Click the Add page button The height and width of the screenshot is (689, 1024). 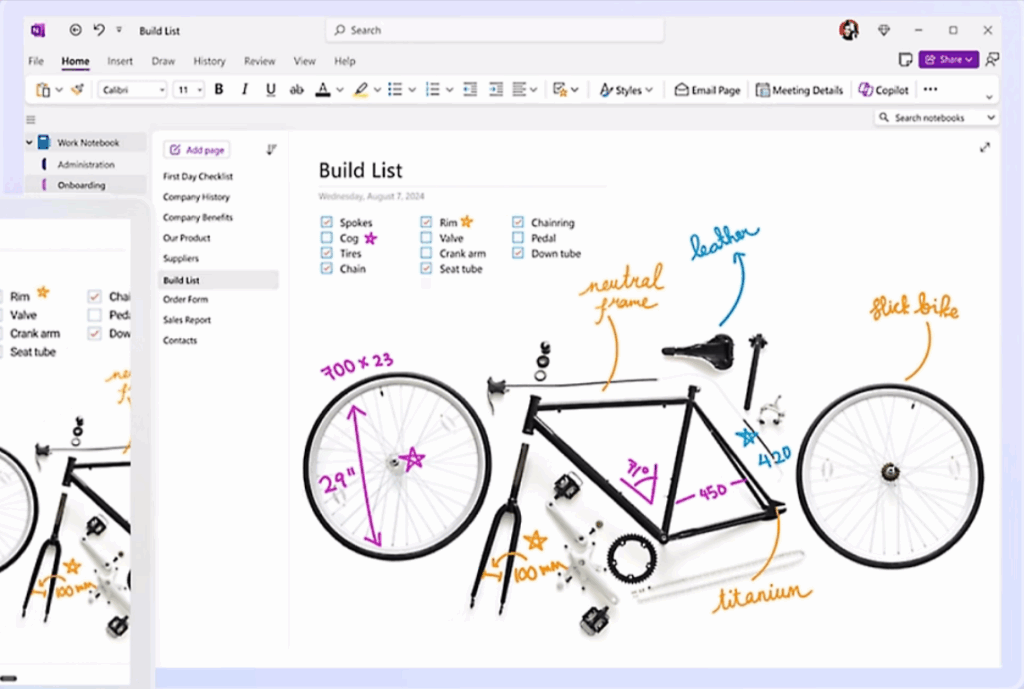pyautogui.click(x=196, y=148)
